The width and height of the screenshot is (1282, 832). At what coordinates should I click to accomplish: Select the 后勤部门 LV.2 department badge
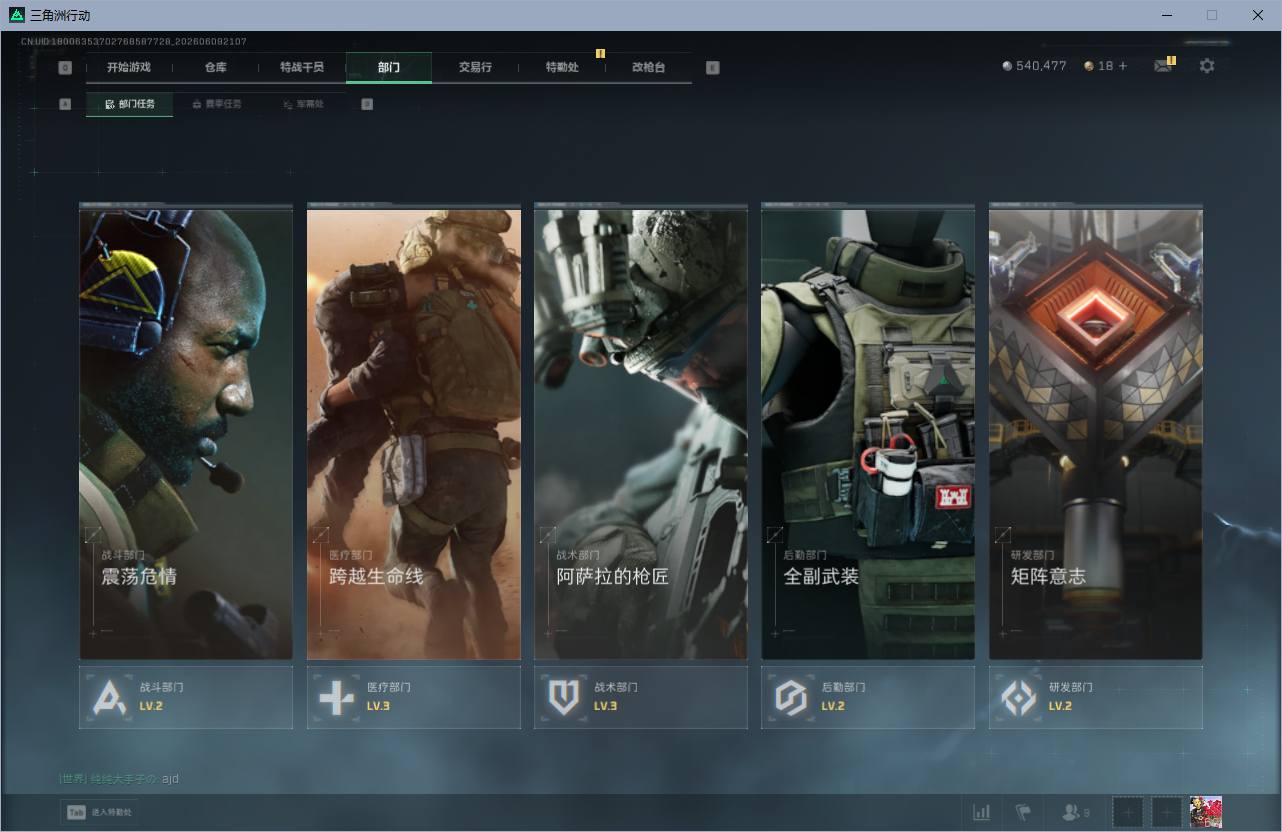(868, 697)
